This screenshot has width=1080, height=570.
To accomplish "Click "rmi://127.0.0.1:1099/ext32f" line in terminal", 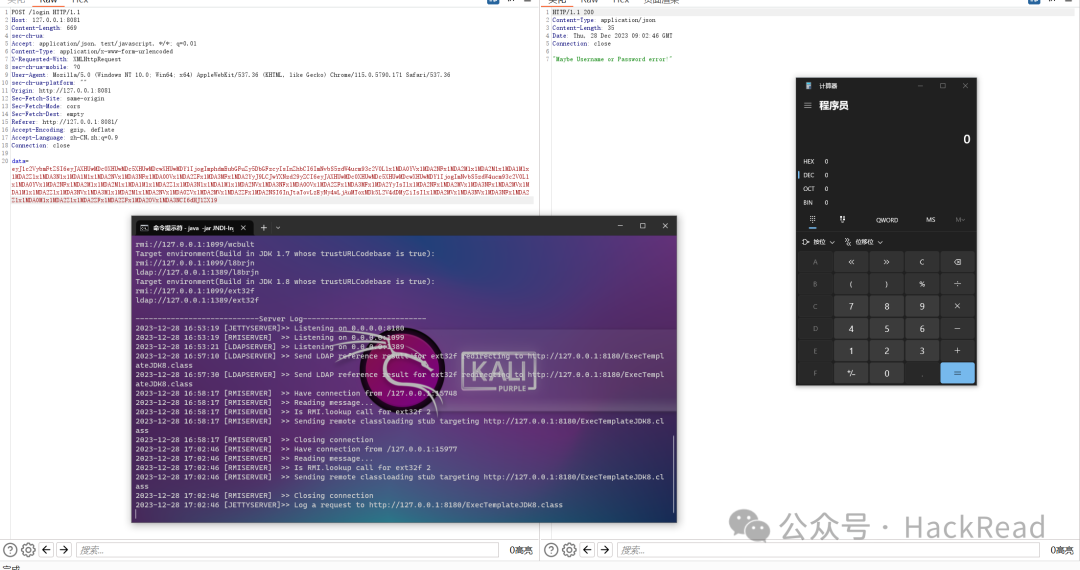I will click(197, 291).
